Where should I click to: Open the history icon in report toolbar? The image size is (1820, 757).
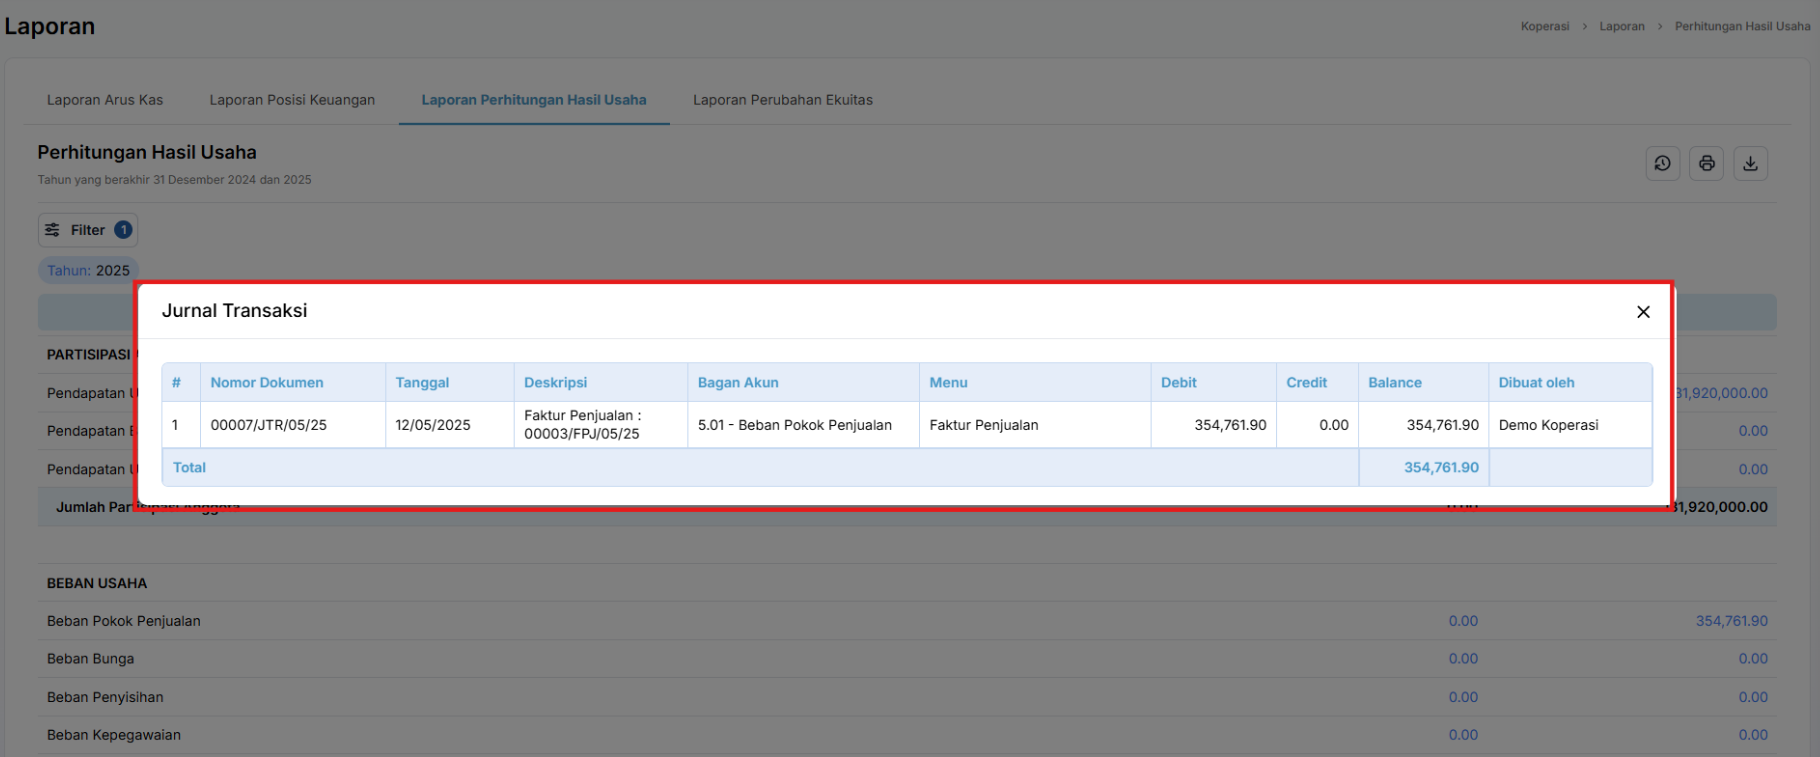coord(1663,163)
